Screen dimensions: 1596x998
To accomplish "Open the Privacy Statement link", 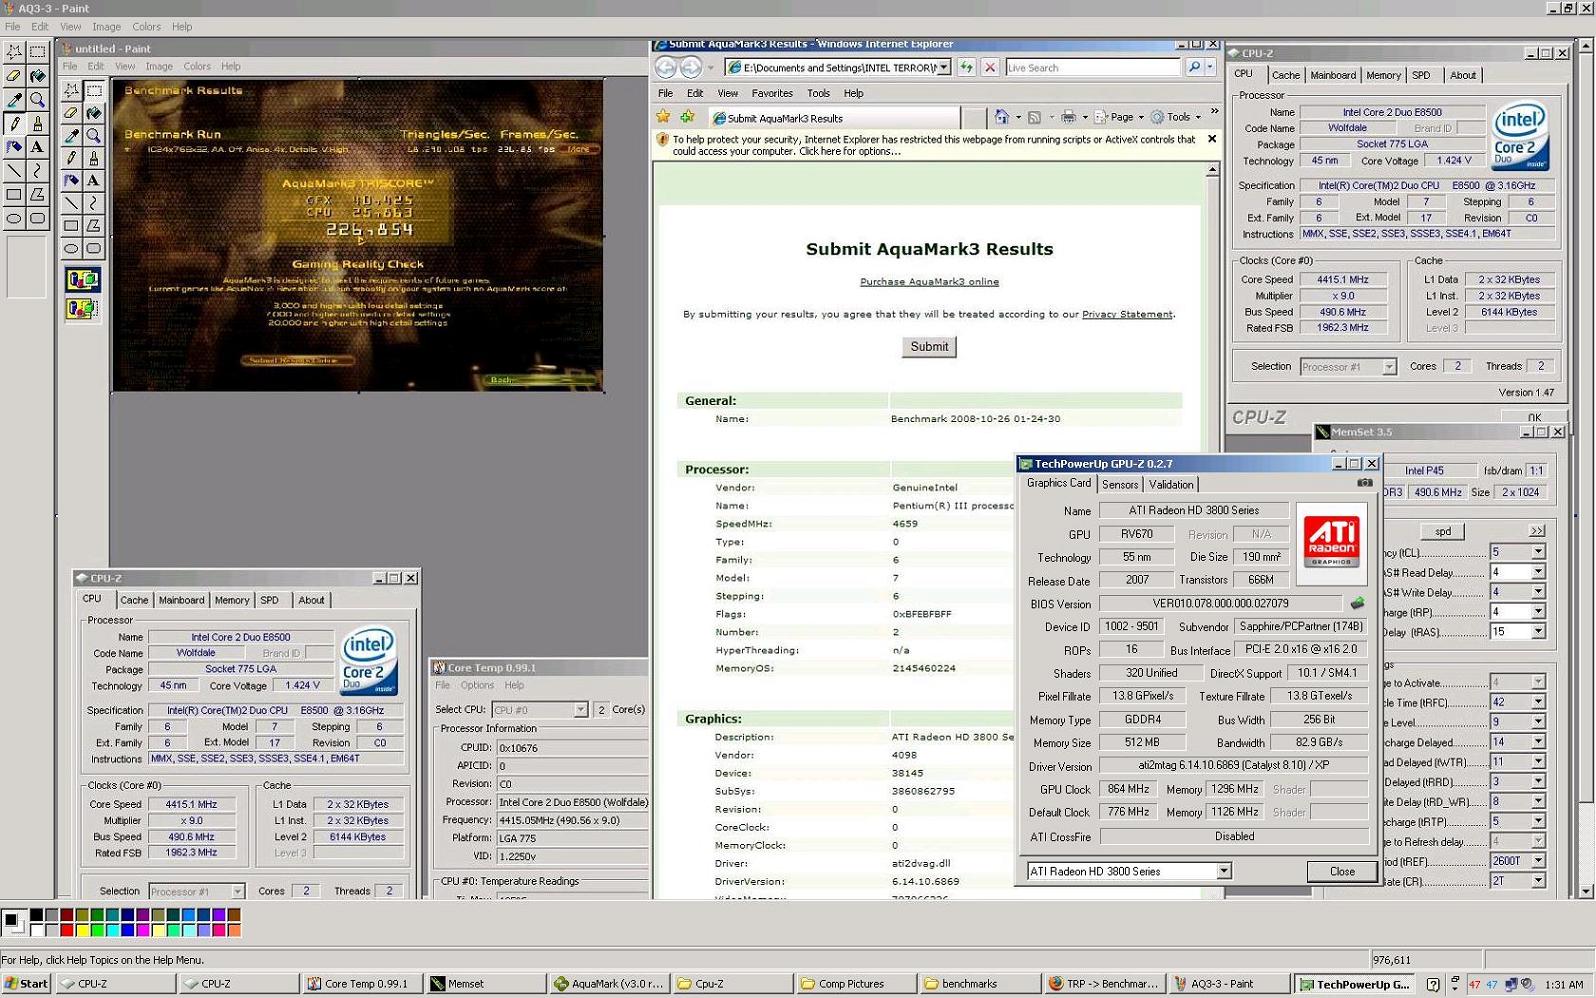I will (x=1127, y=314).
